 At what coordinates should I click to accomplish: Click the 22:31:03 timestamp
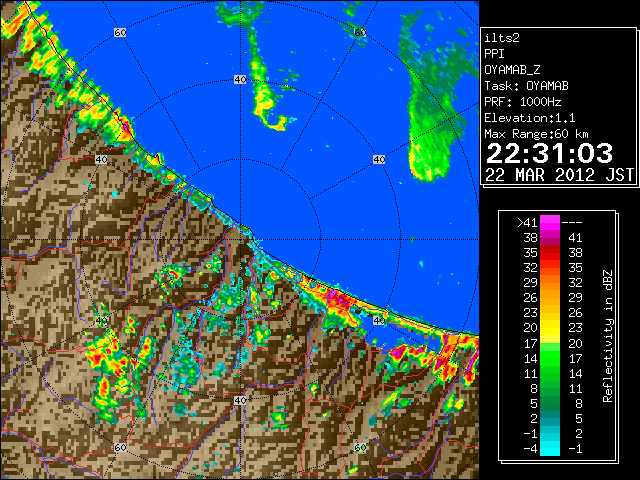coord(549,153)
